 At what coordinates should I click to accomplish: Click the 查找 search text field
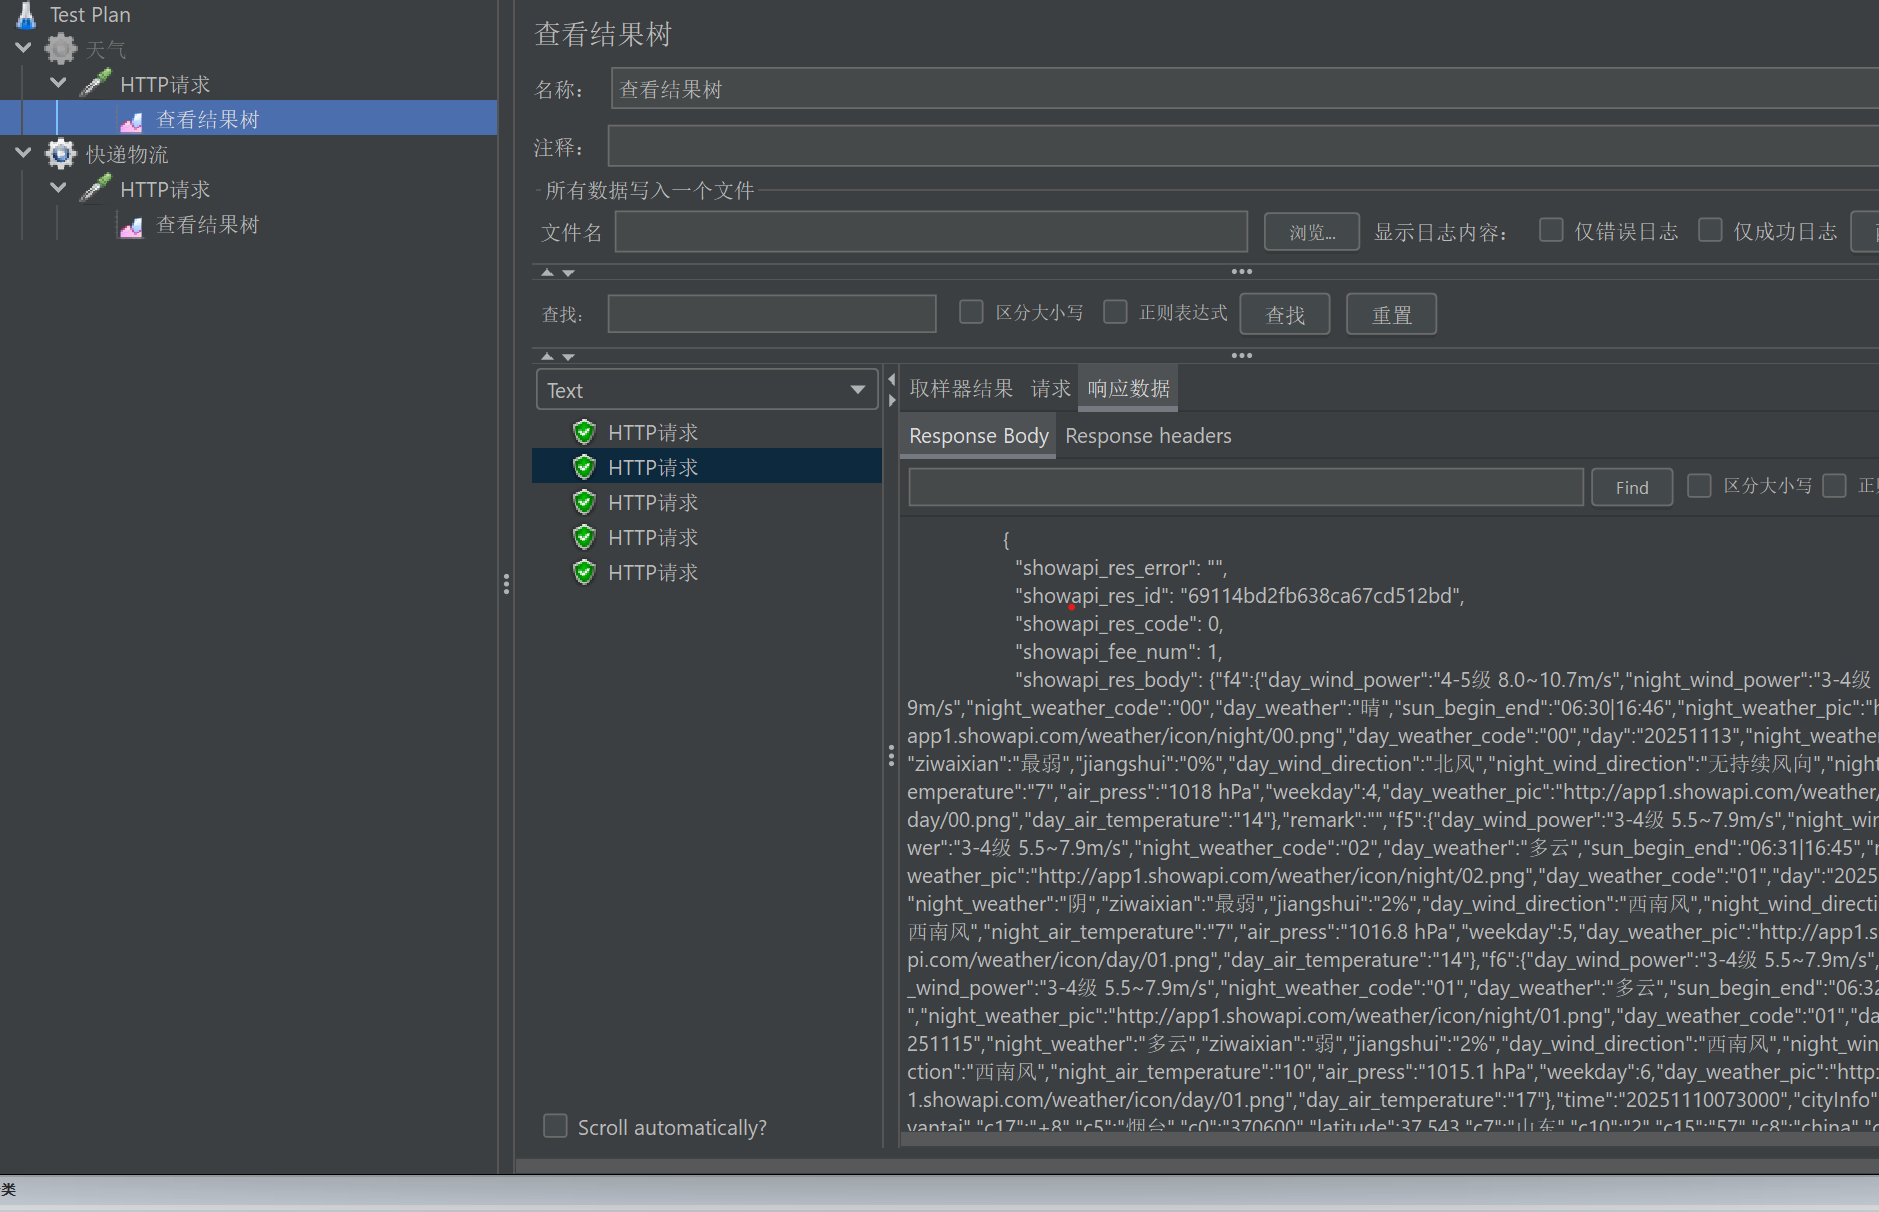(x=772, y=313)
